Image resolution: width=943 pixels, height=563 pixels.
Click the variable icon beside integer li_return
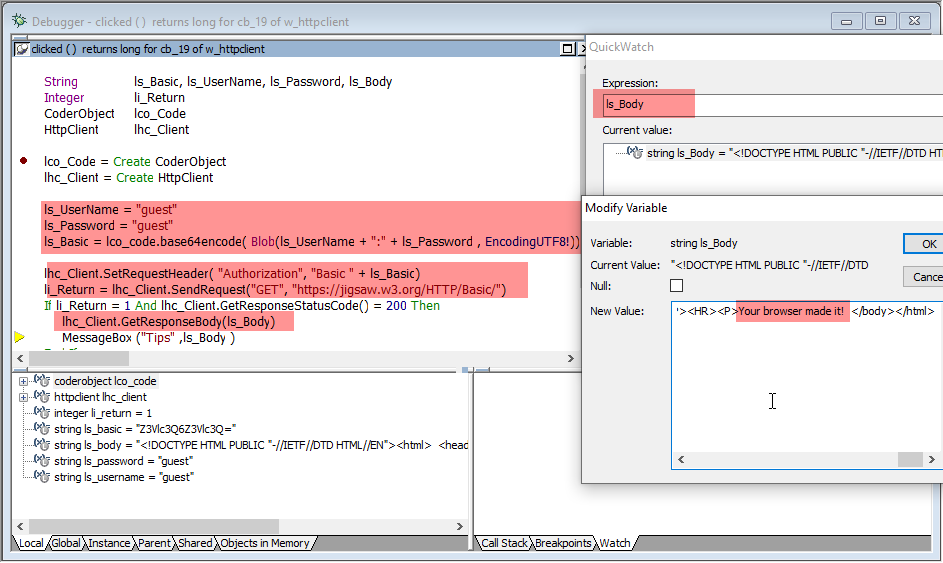[x=42, y=413]
